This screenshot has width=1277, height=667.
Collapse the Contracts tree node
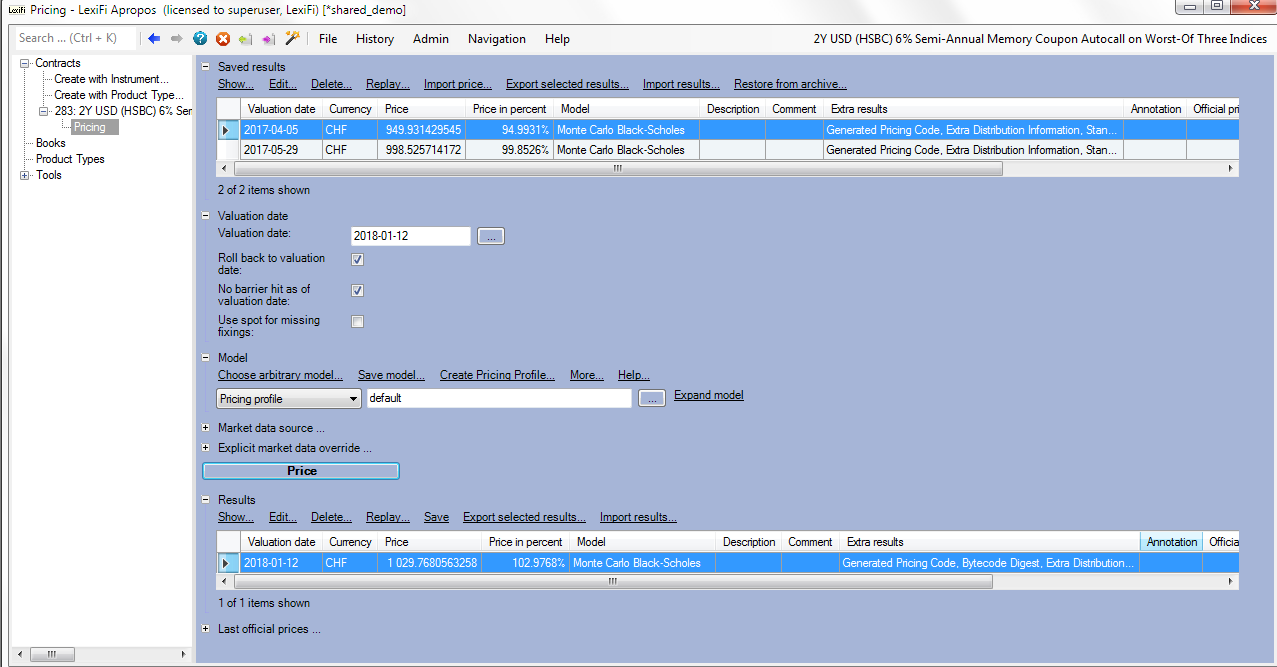[x=25, y=63]
